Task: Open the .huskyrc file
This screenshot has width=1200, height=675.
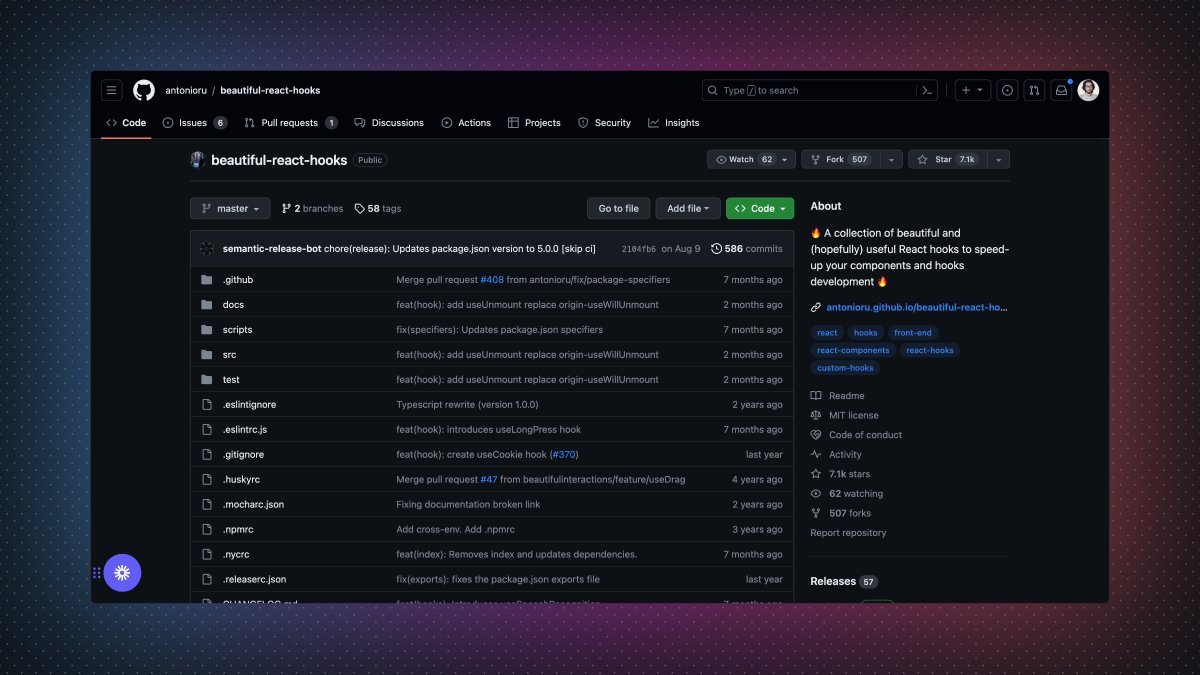Action: (241, 479)
